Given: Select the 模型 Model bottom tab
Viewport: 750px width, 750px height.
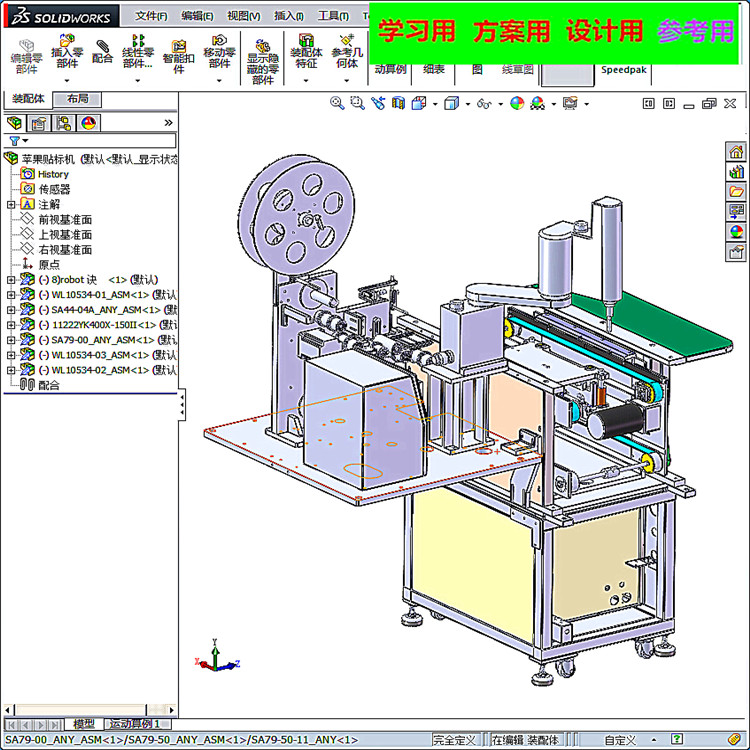Looking at the screenshot, I should [x=84, y=724].
